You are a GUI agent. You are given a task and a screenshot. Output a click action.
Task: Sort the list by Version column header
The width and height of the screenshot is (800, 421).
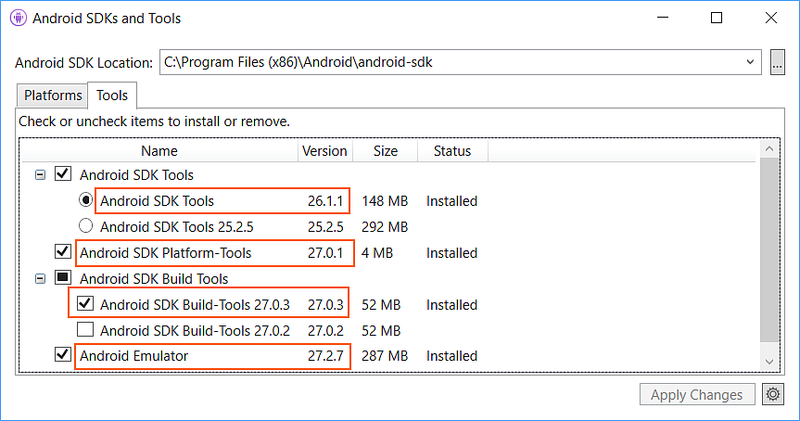[x=324, y=151]
